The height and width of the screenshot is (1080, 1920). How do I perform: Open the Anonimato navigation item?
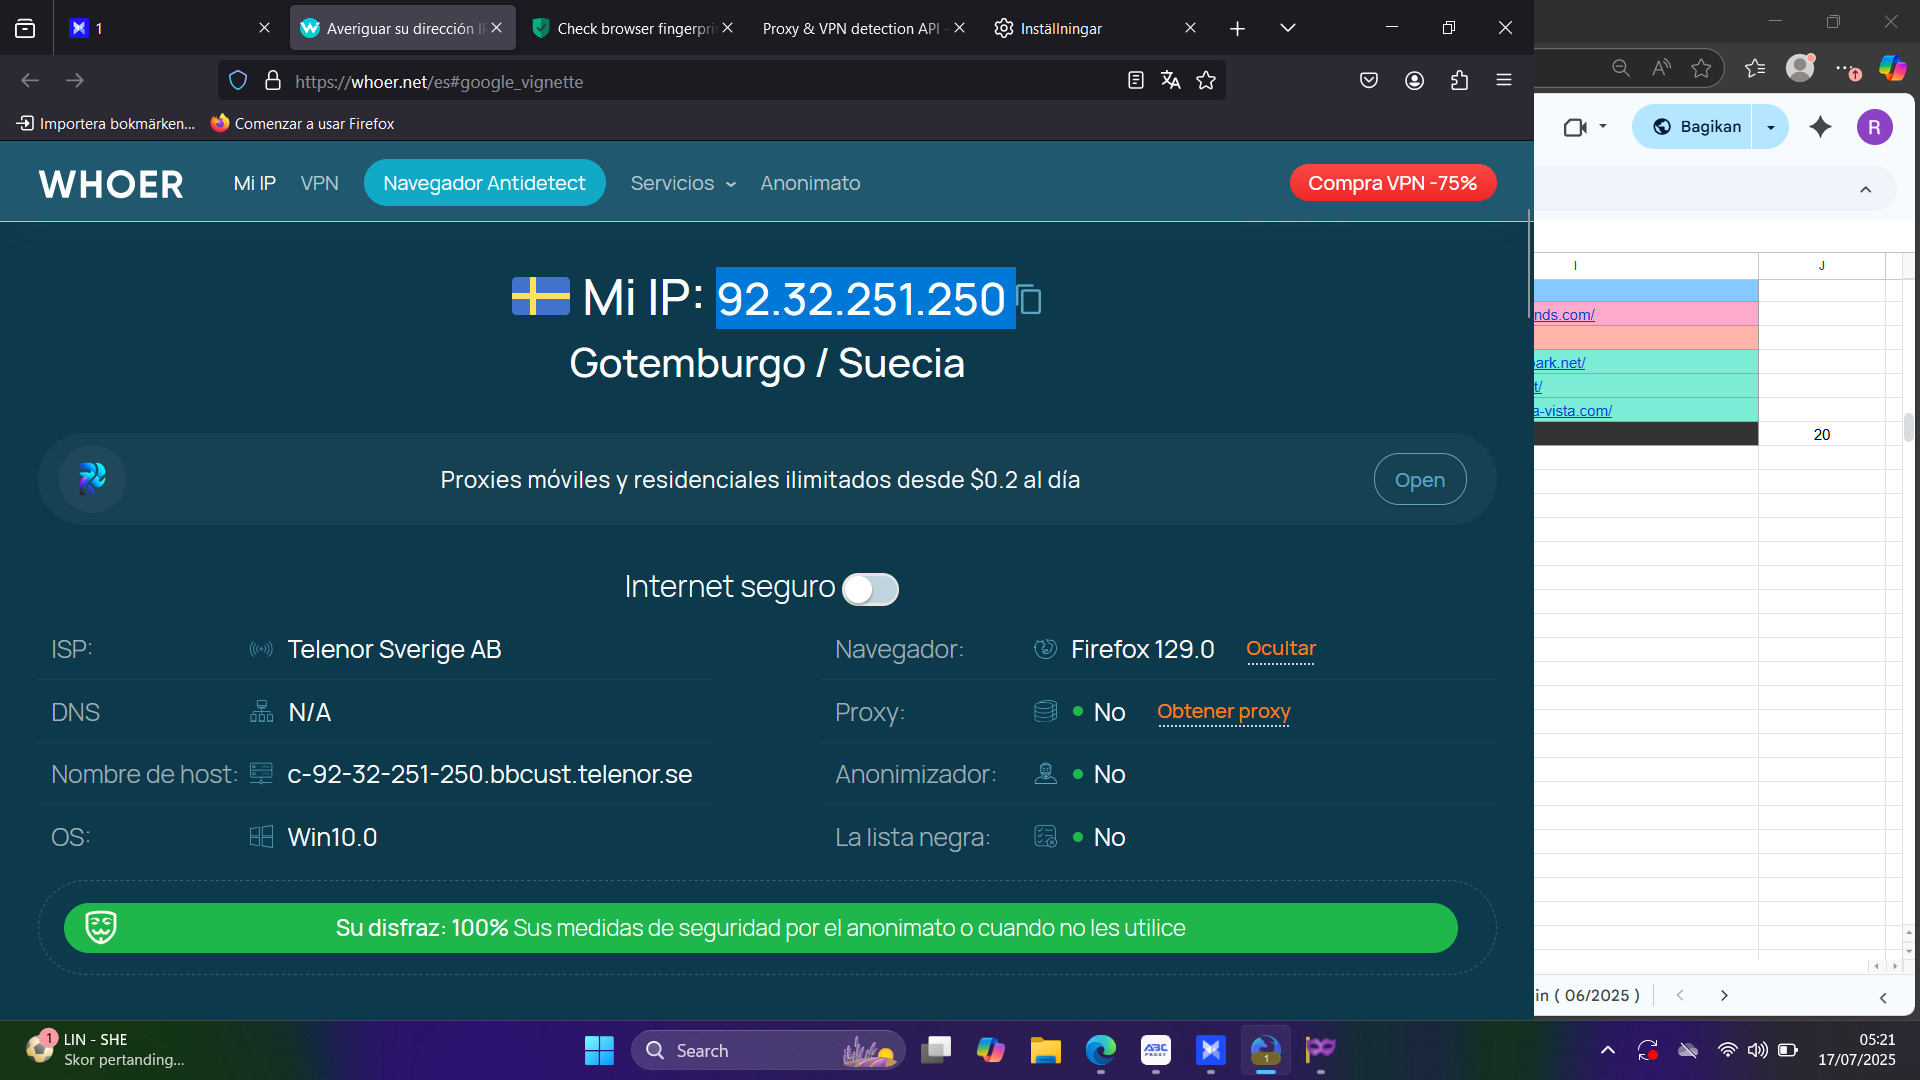coord(810,184)
